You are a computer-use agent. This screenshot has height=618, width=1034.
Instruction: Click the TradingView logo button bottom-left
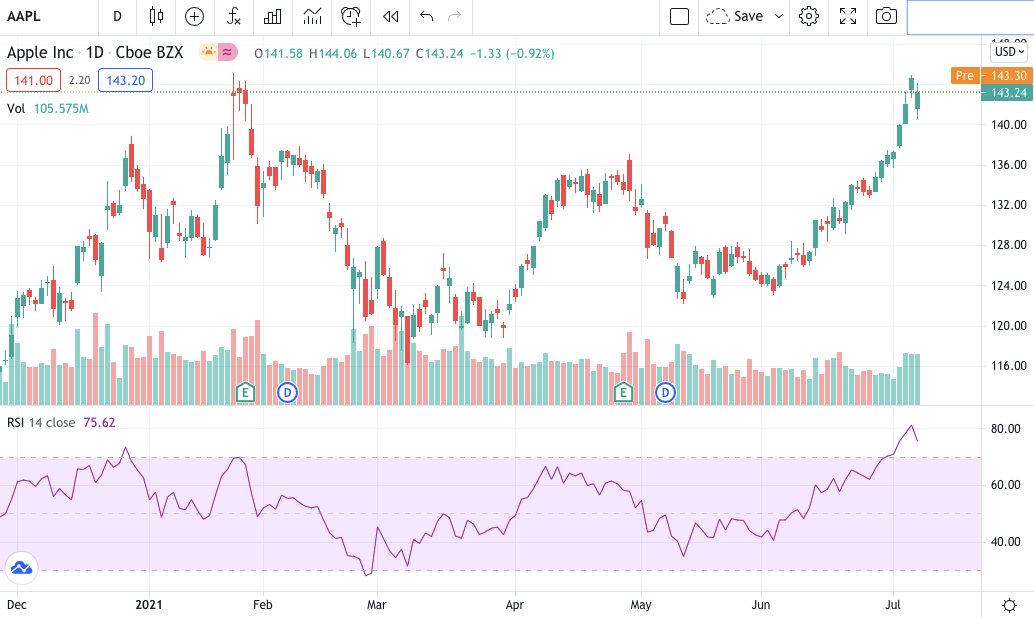(x=22, y=568)
